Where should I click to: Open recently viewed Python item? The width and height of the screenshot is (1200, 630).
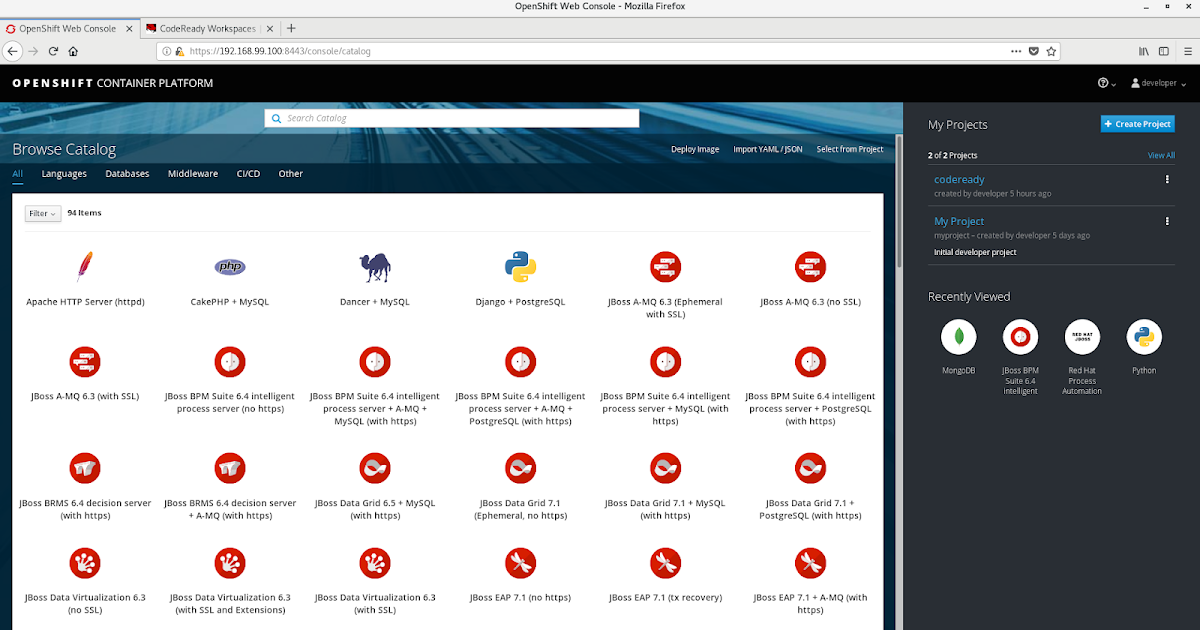click(x=1144, y=337)
